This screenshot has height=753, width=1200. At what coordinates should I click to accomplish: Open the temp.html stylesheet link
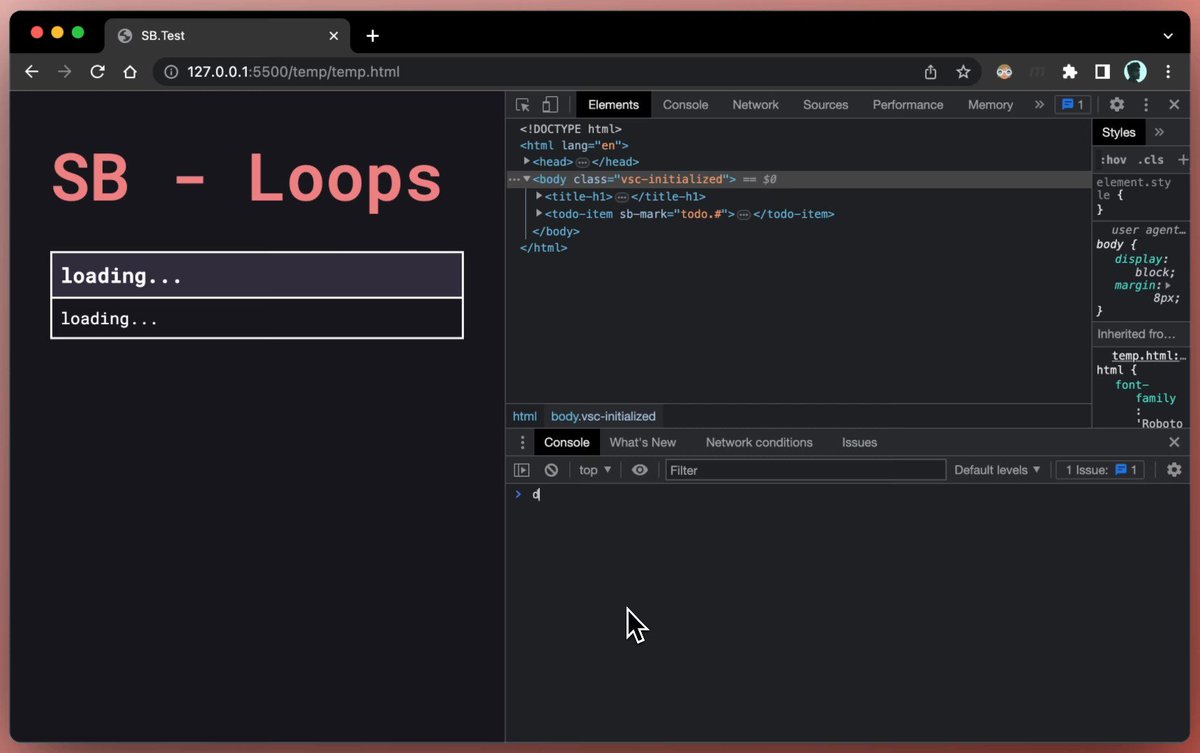(x=1149, y=356)
